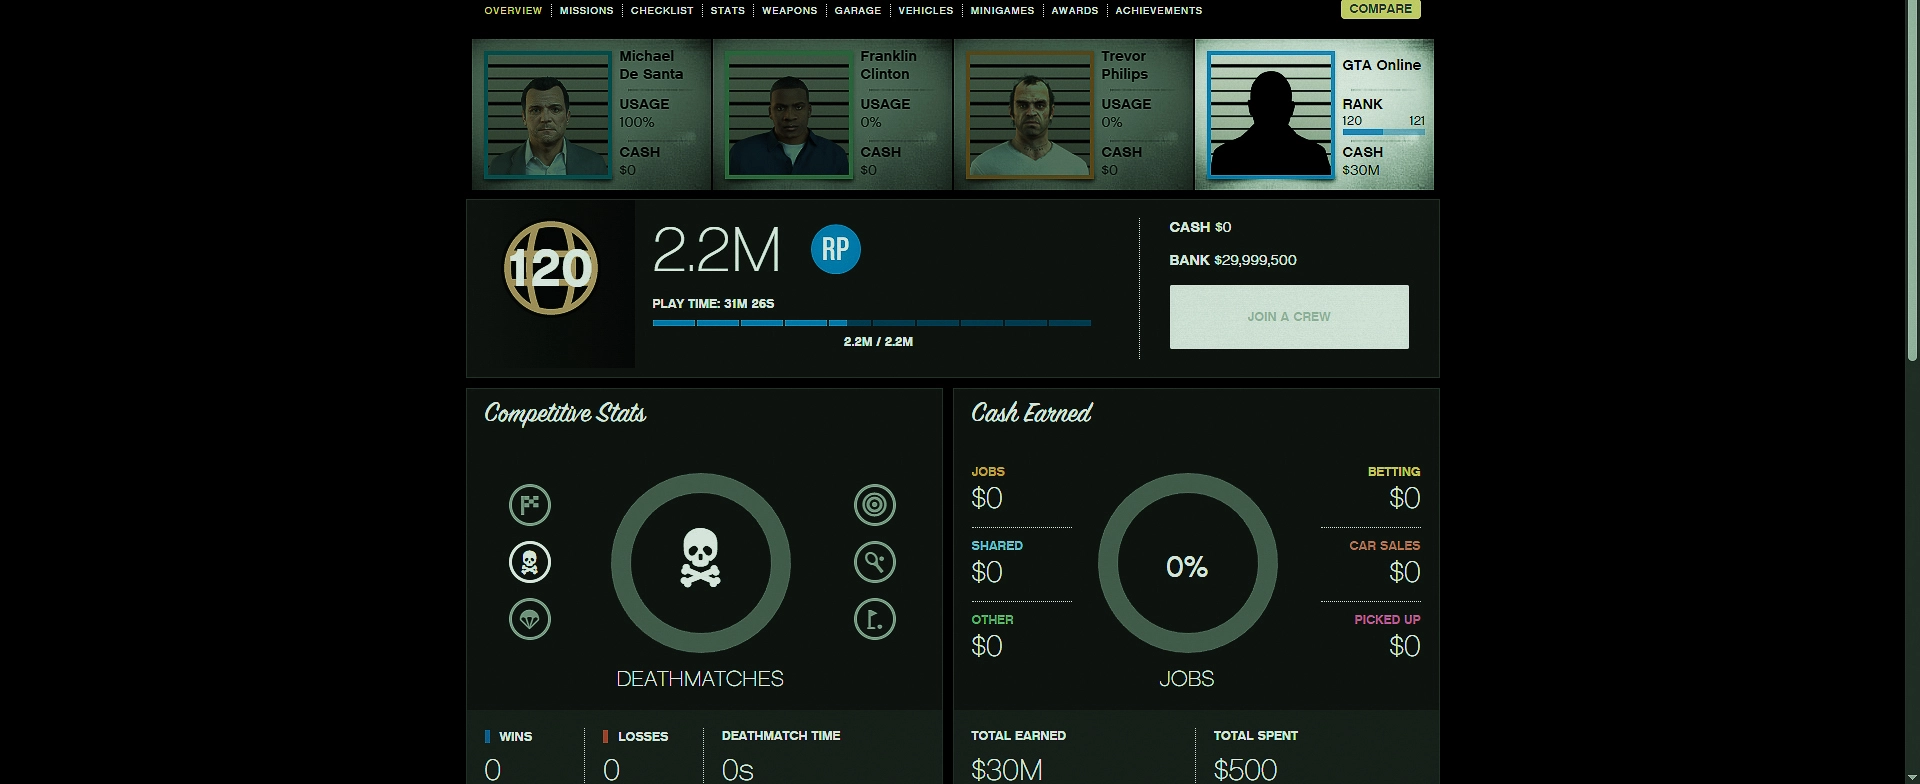This screenshot has width=1920, height=784.
Task: Select the Trevor Philips character card
Action: point(1074,115)
